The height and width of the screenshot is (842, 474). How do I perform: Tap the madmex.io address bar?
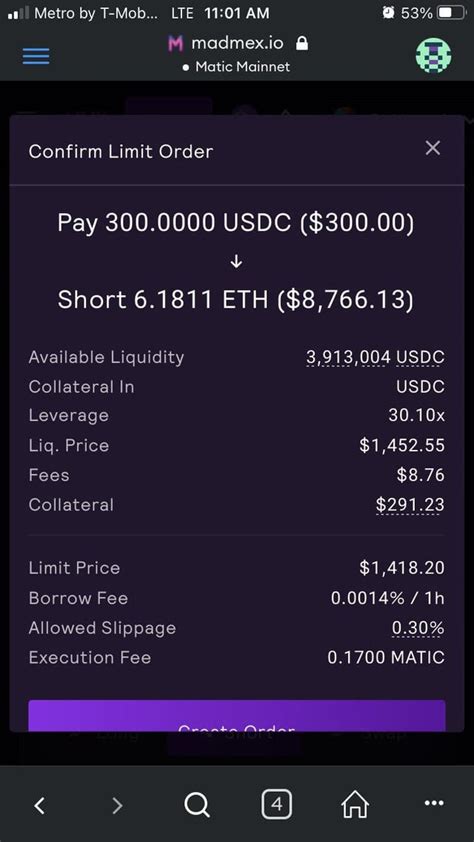[x=237, y=43]
